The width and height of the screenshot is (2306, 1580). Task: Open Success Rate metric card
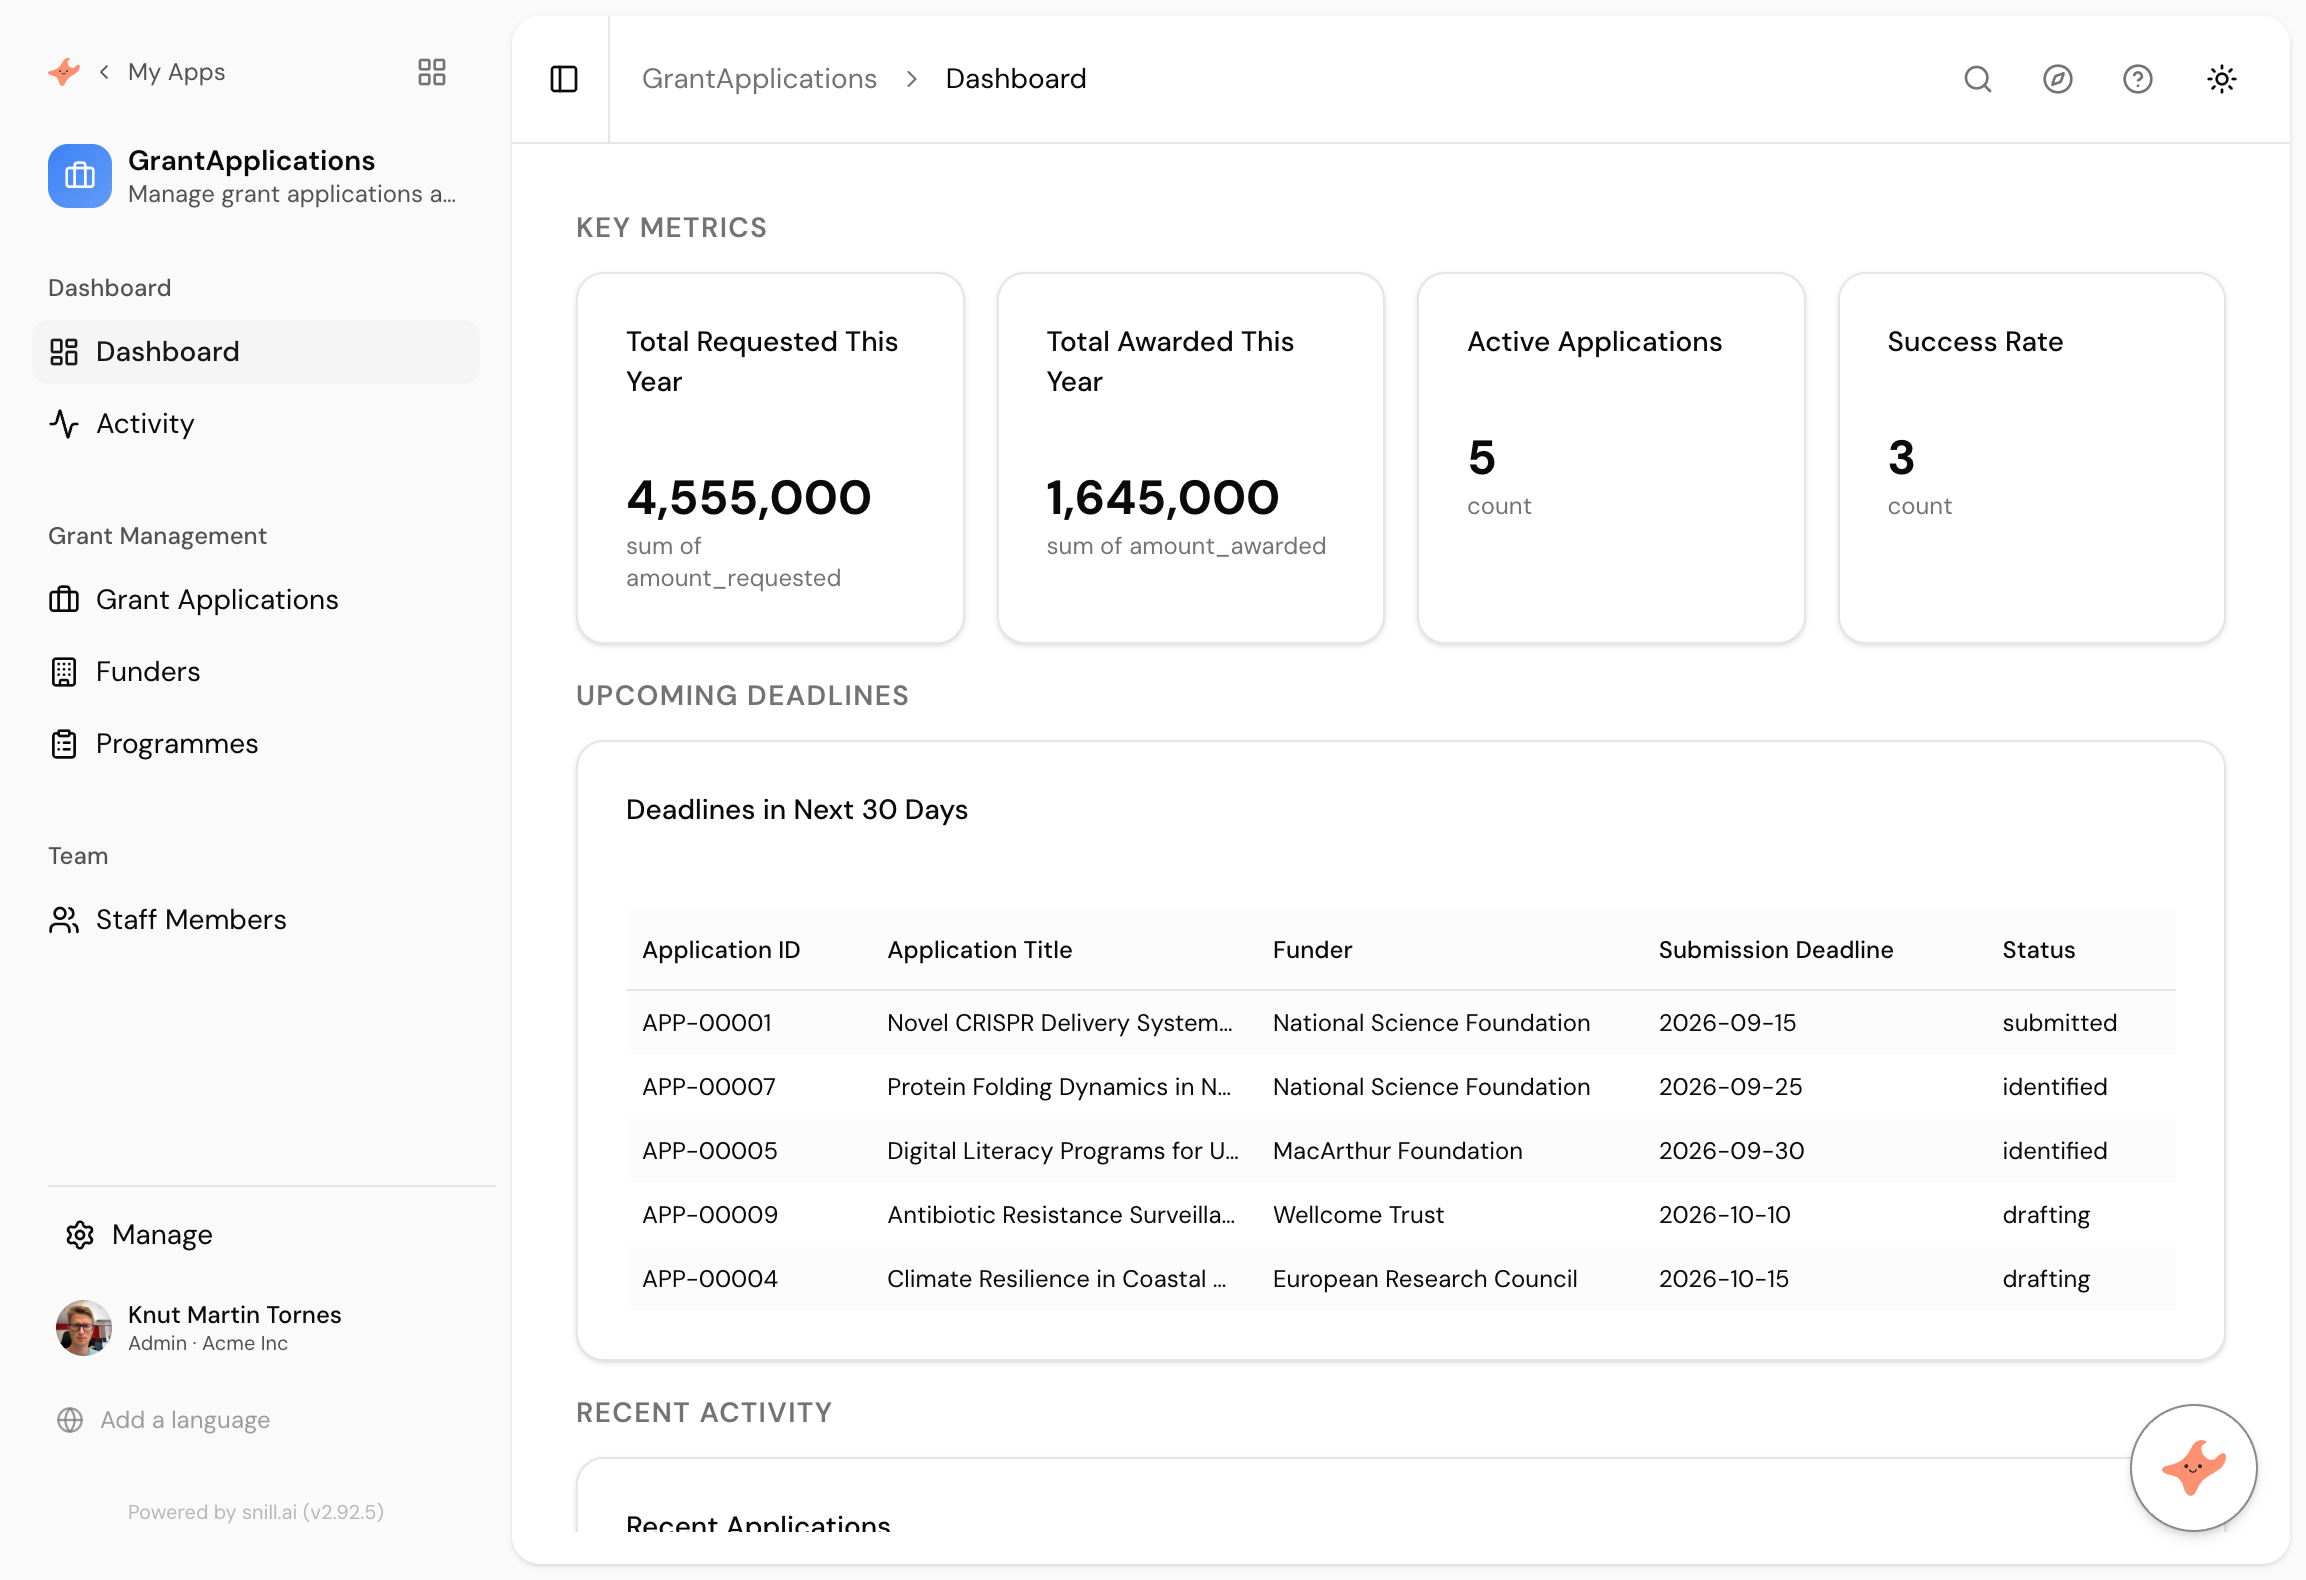tap(2032, 458)
